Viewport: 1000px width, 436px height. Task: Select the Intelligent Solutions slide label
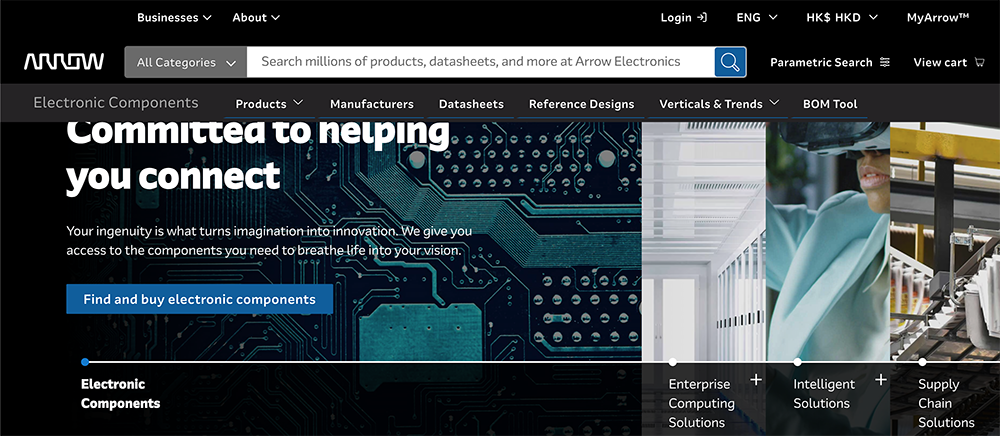pyautogui.click(x=824, y=393)
